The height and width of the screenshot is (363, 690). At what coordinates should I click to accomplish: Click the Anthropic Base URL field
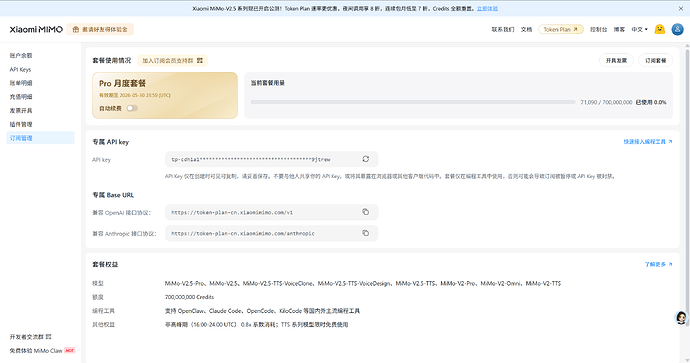(x=272, y=233)
